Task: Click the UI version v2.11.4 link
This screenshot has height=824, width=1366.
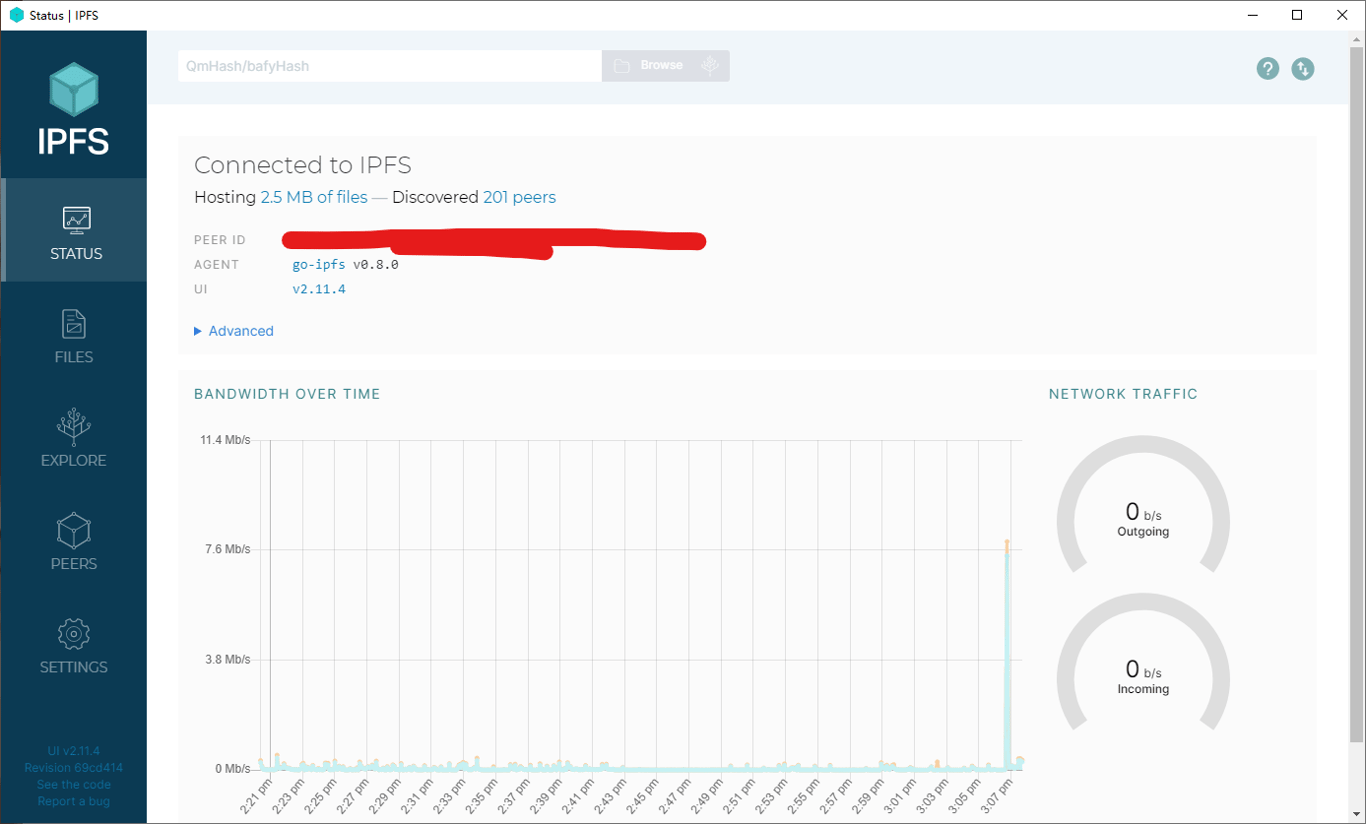Action: pyautogui.click(x=319, y=289)
